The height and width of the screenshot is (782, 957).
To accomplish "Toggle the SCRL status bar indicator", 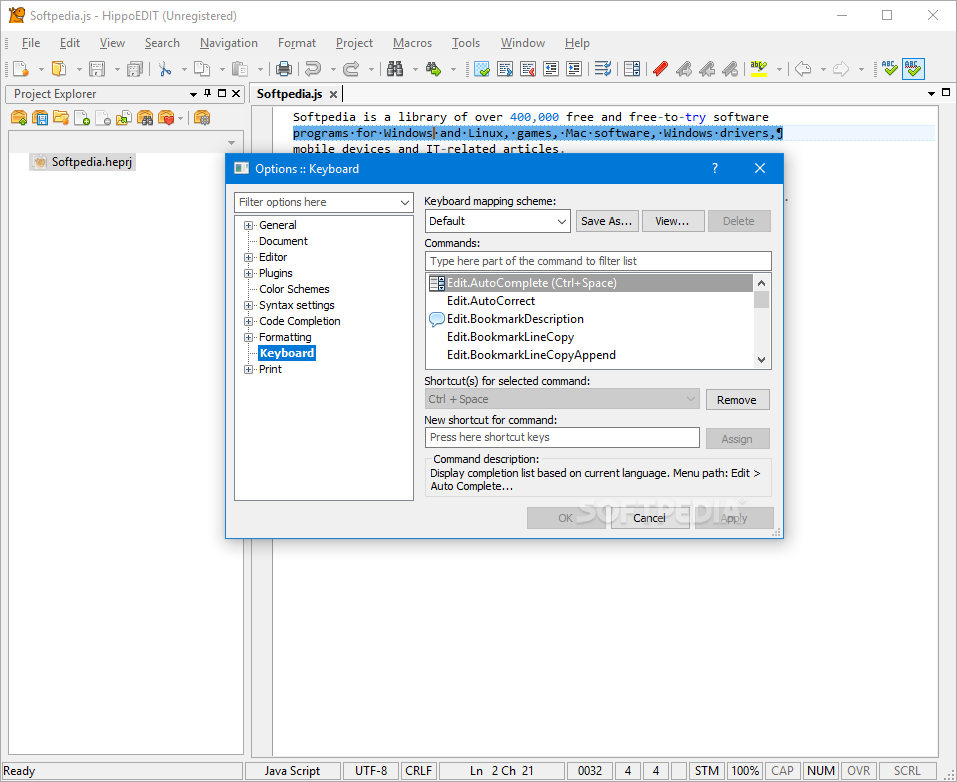I will [907, 771].
